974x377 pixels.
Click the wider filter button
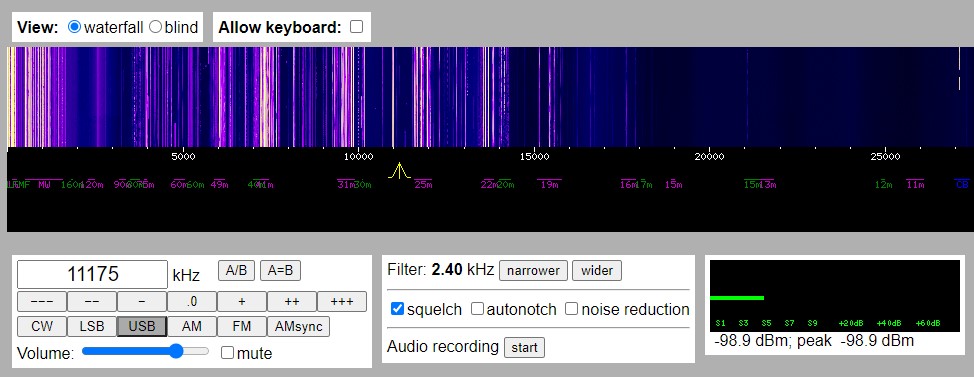coord(596,270)
